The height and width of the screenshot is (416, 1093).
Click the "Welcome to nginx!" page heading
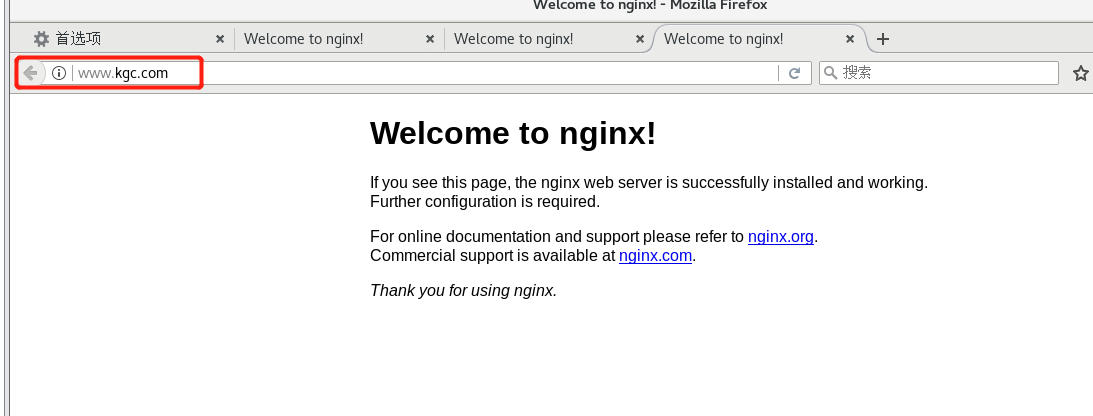(x=513, y=132)
